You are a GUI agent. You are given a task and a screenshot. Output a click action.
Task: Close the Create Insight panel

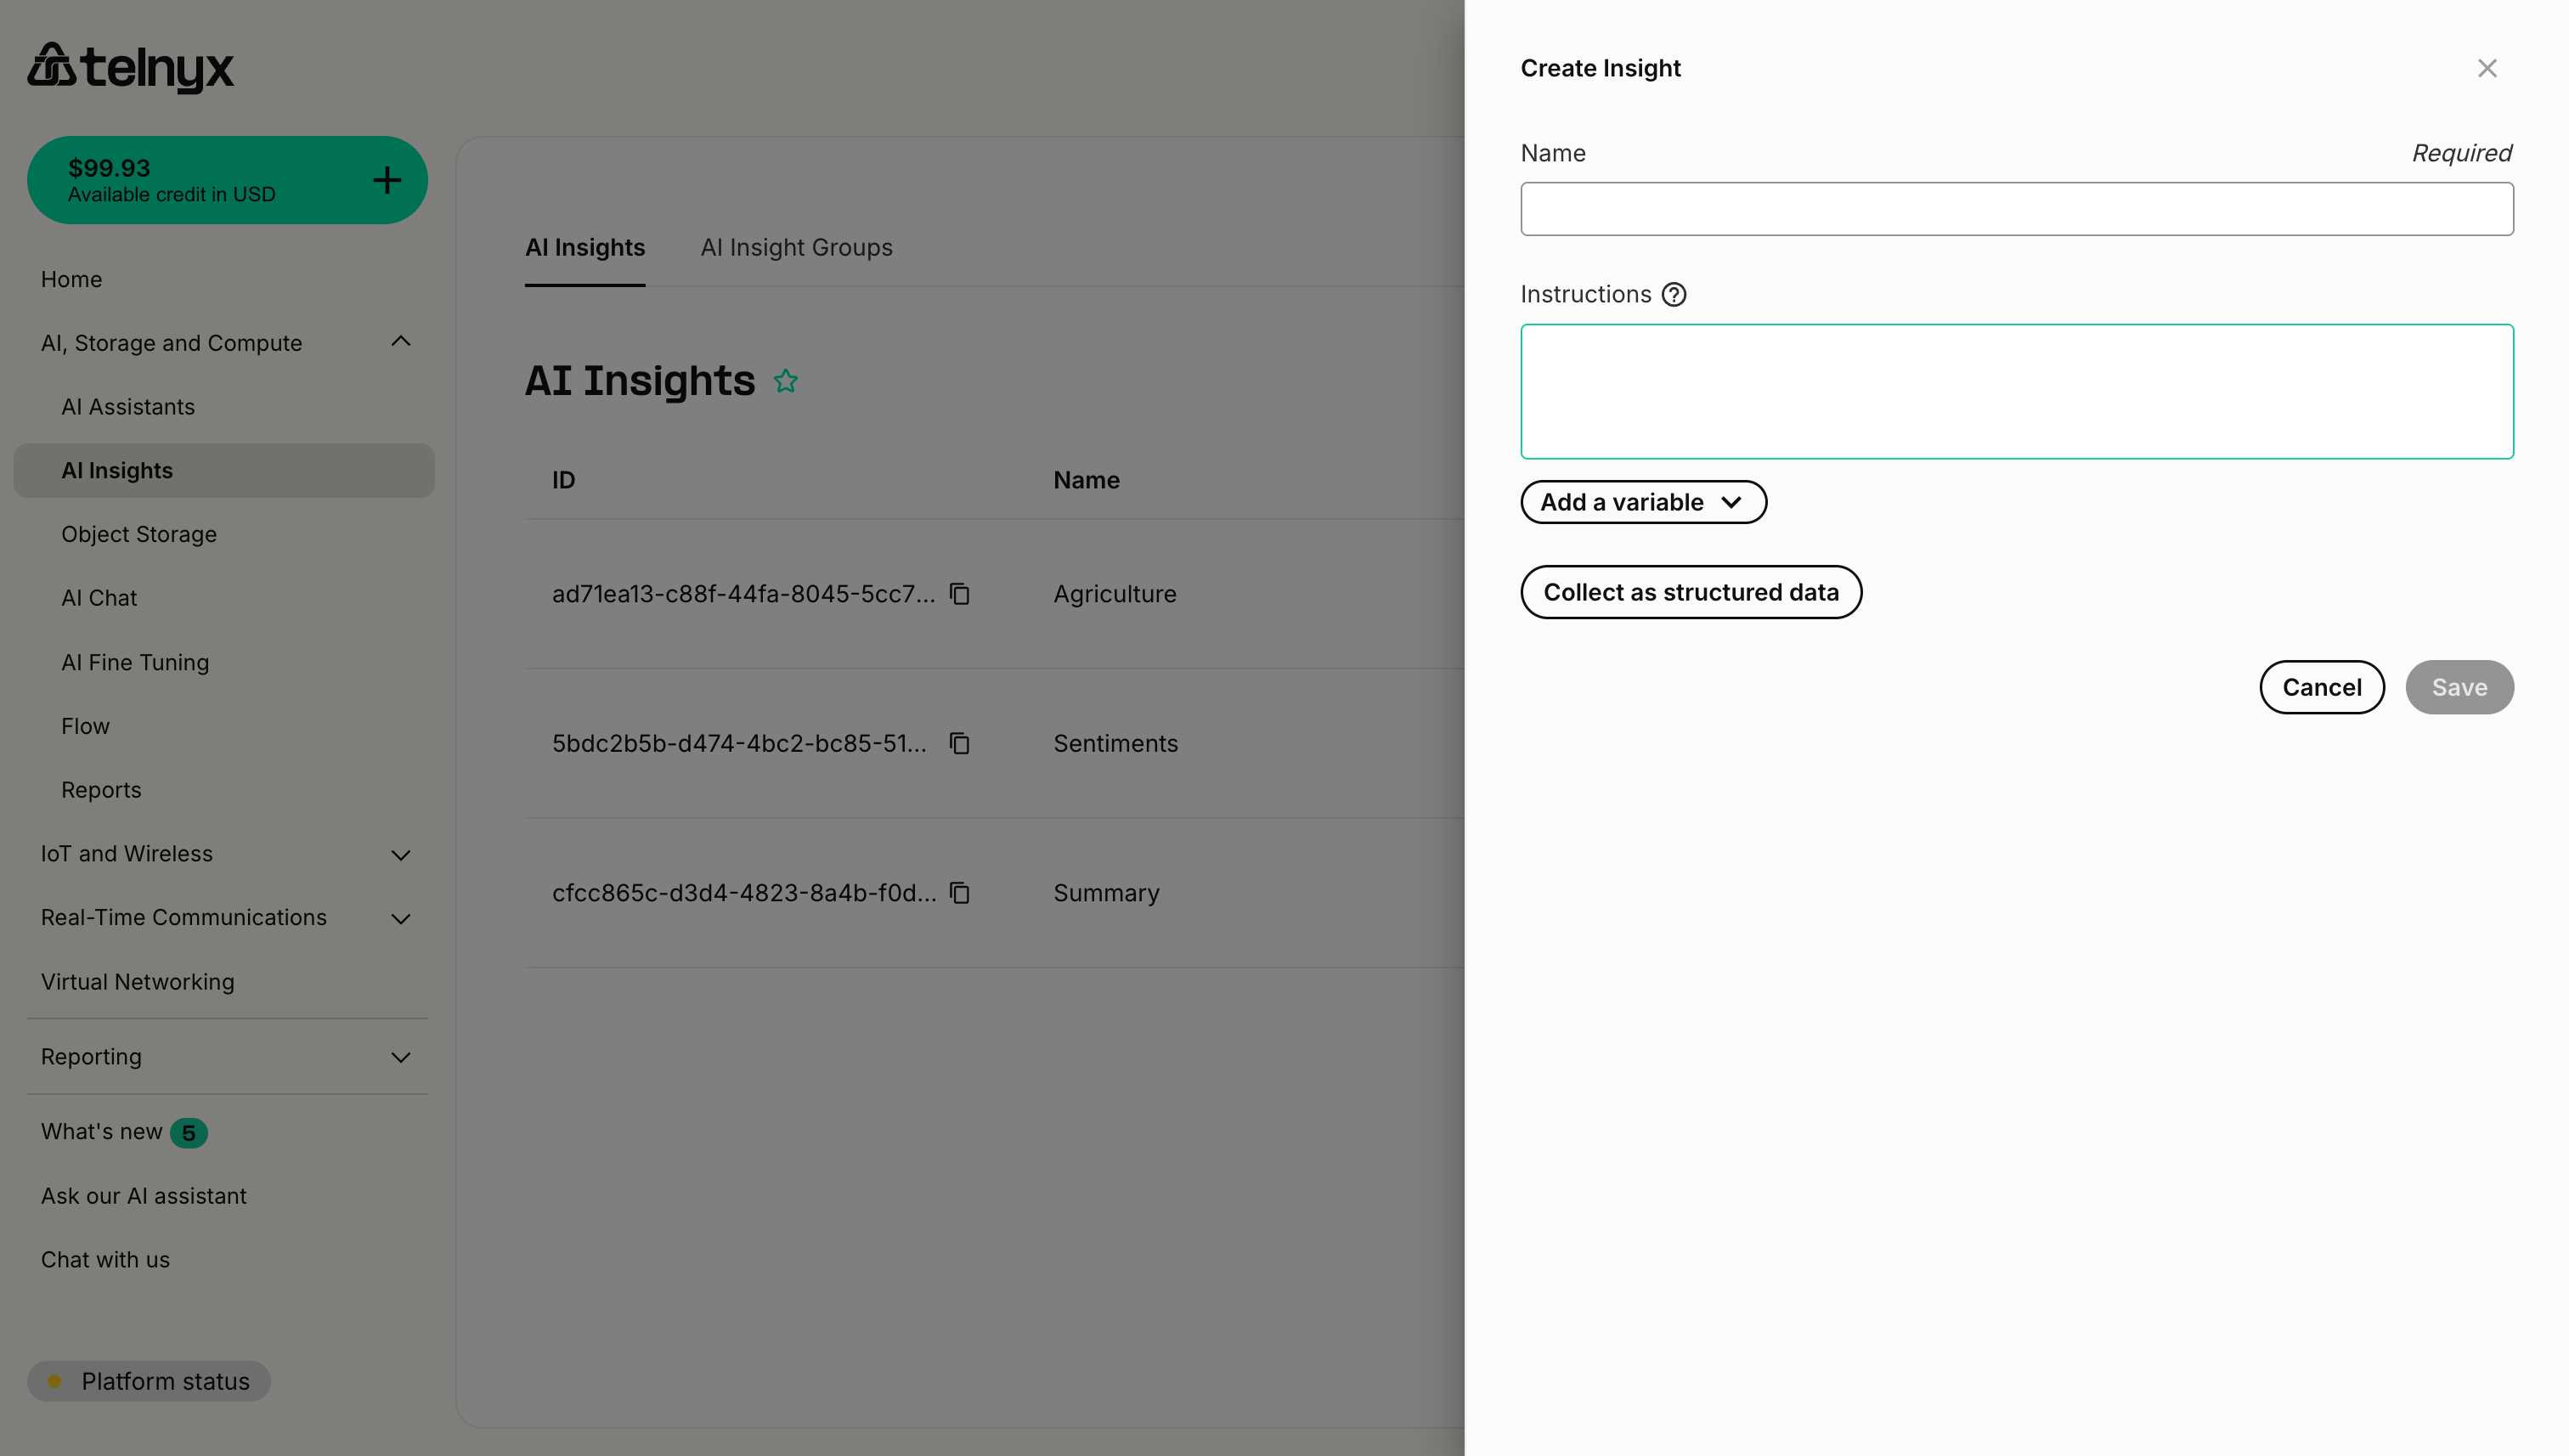coord(2487,68)
